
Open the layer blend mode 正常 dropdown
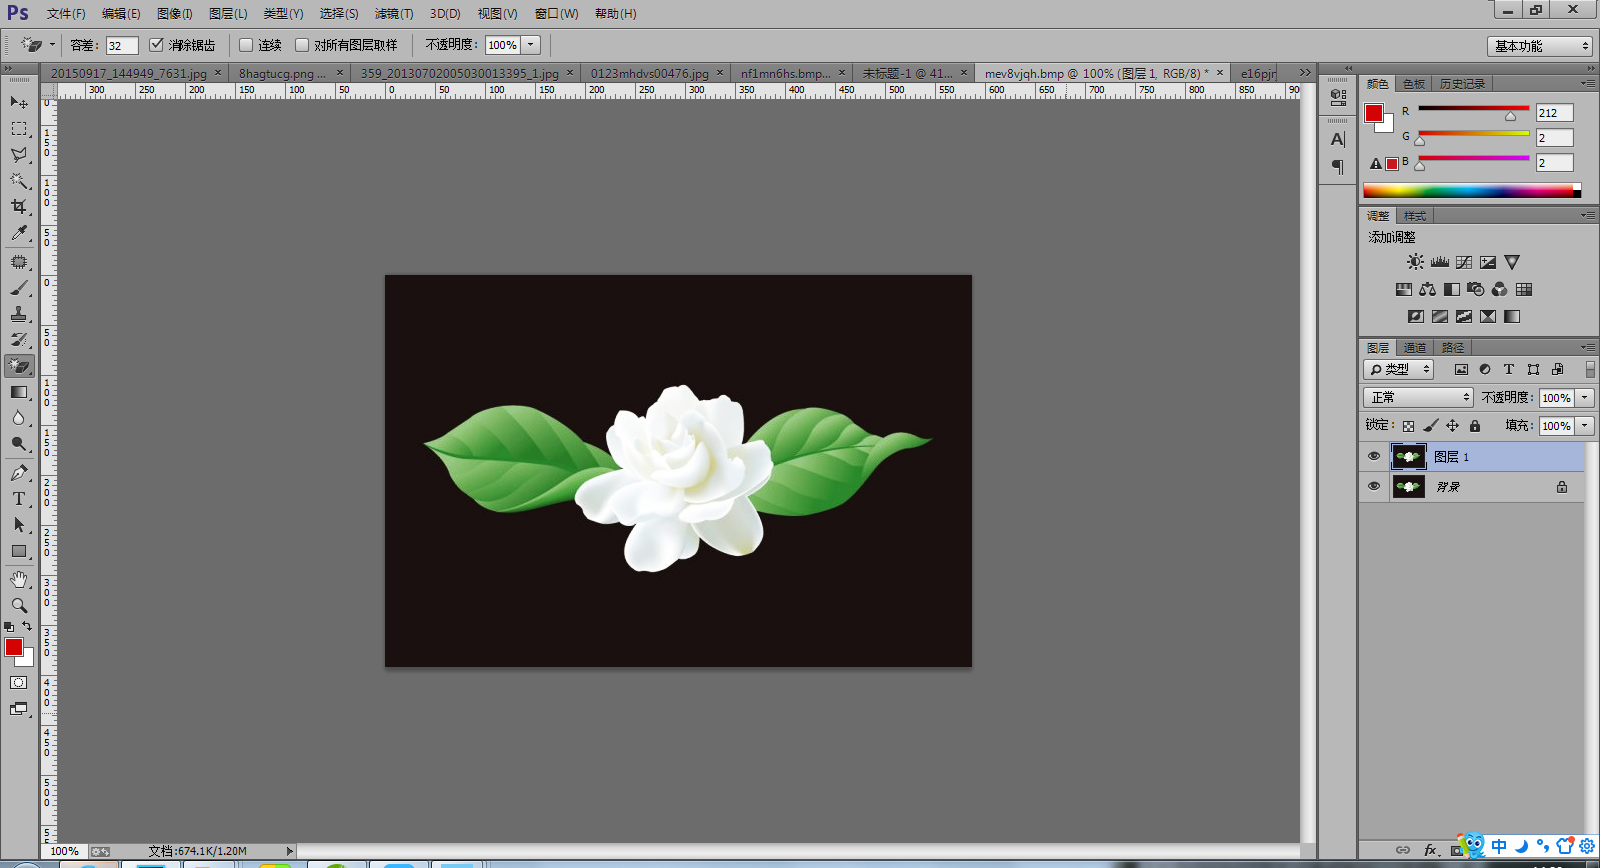tap(1418, 398)
